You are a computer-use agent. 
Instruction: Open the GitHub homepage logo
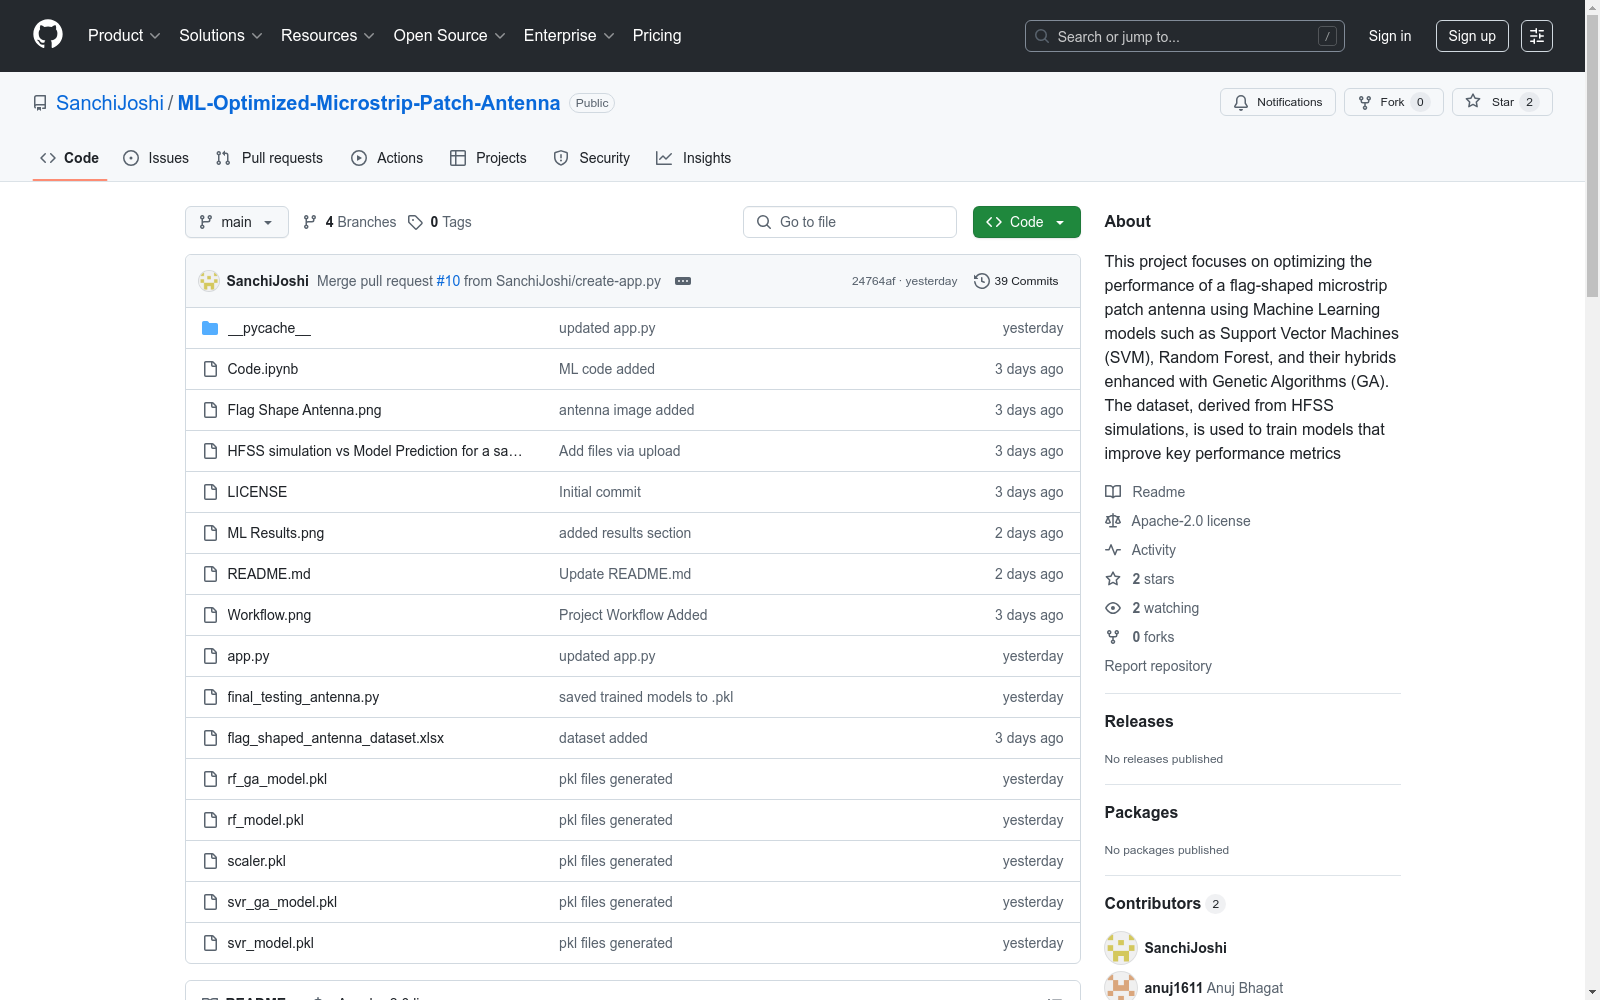48,35
